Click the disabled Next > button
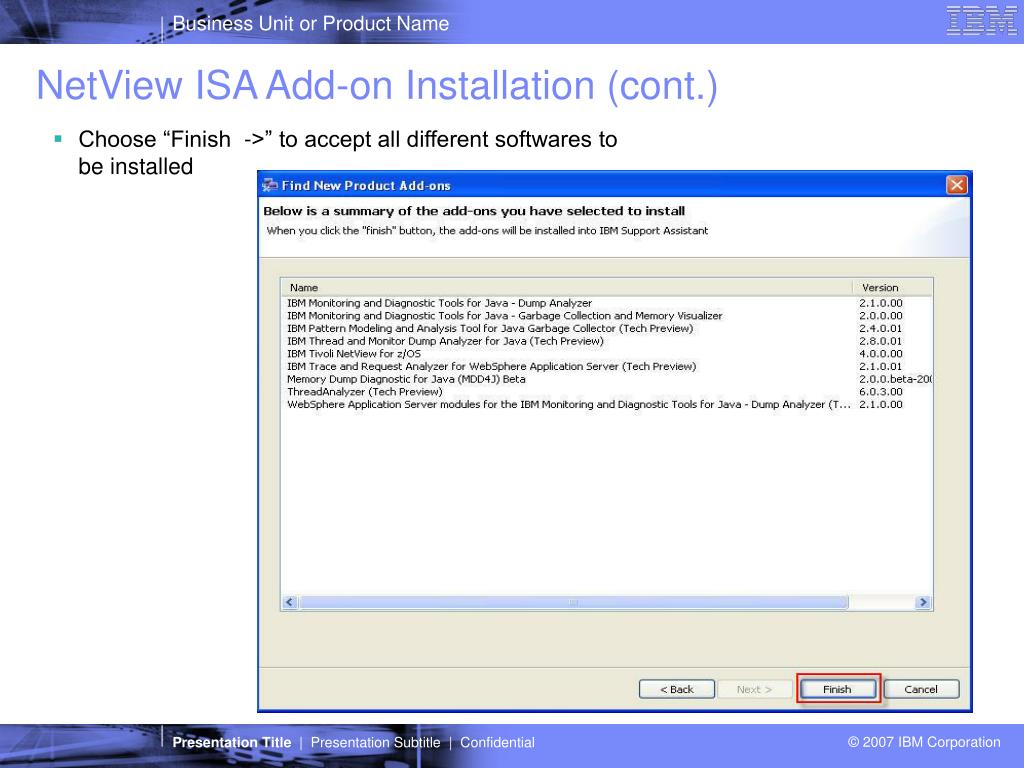This screenshot has height=768, width=1024. (x=755, y=689)
